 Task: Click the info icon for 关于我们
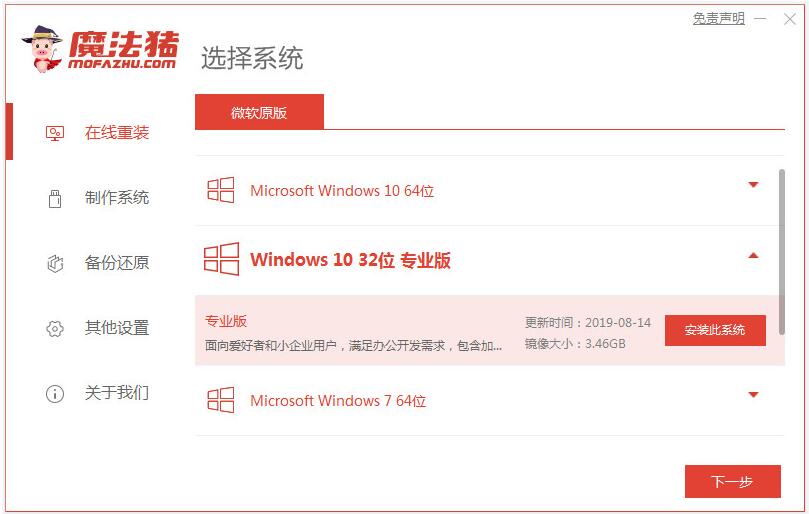pyautogui.click(x=55, y=394)
